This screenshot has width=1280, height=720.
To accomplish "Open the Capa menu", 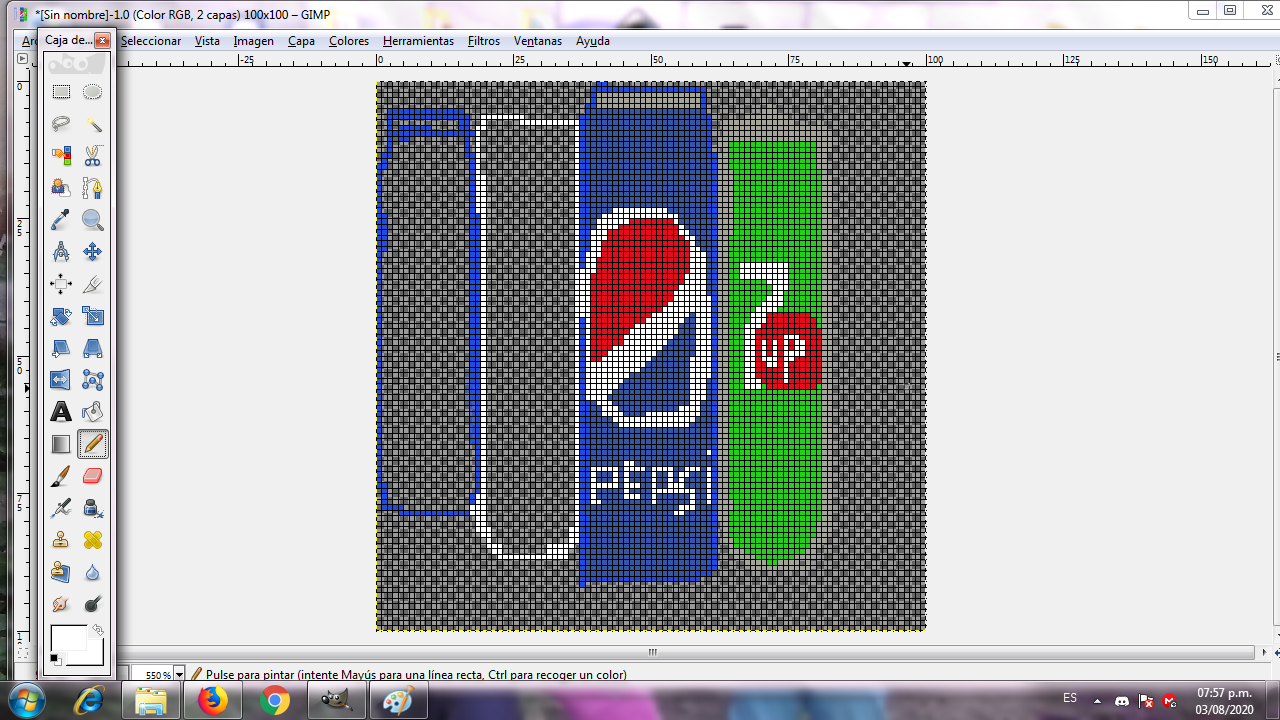I will [301, 41].
